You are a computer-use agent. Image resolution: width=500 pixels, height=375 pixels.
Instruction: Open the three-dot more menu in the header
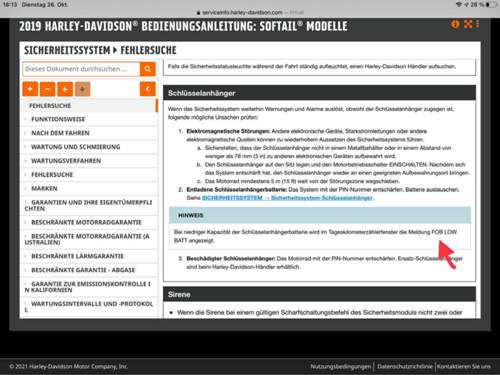point(478,24)
